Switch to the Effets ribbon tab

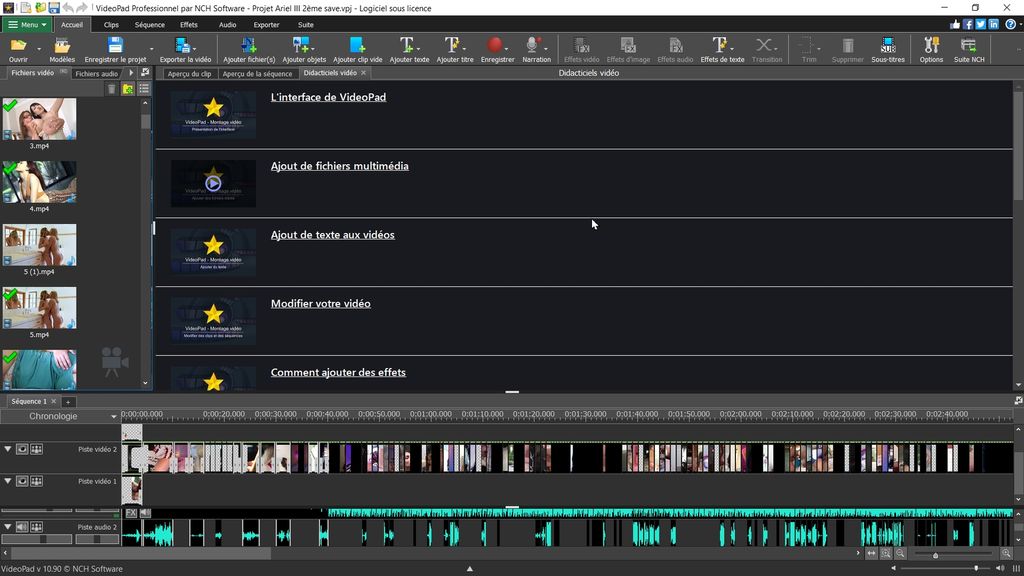(x=188, y=24)
